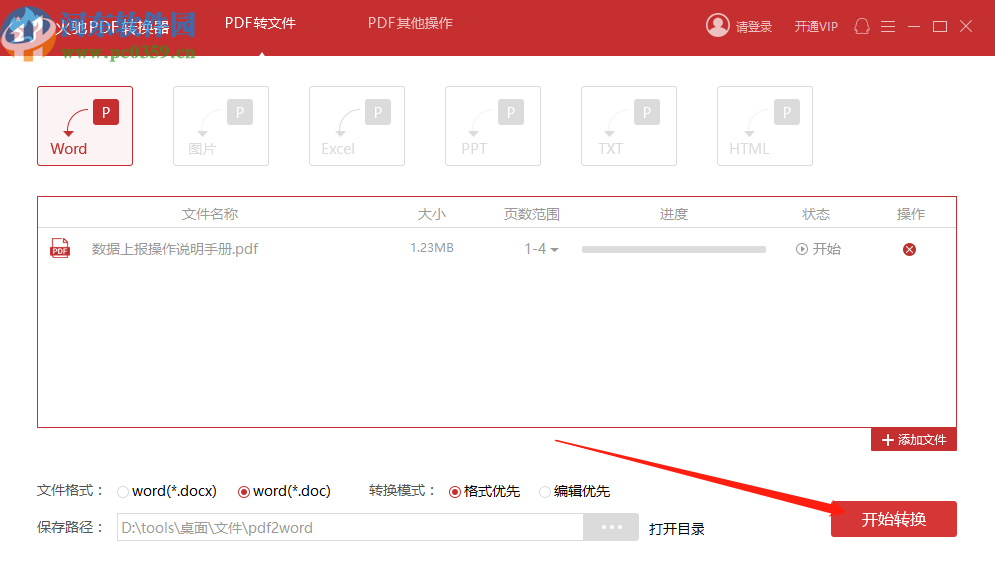Click the conversion progress bar
The width and height of the screenshot is (995, 567).
[x=674, y=249]
